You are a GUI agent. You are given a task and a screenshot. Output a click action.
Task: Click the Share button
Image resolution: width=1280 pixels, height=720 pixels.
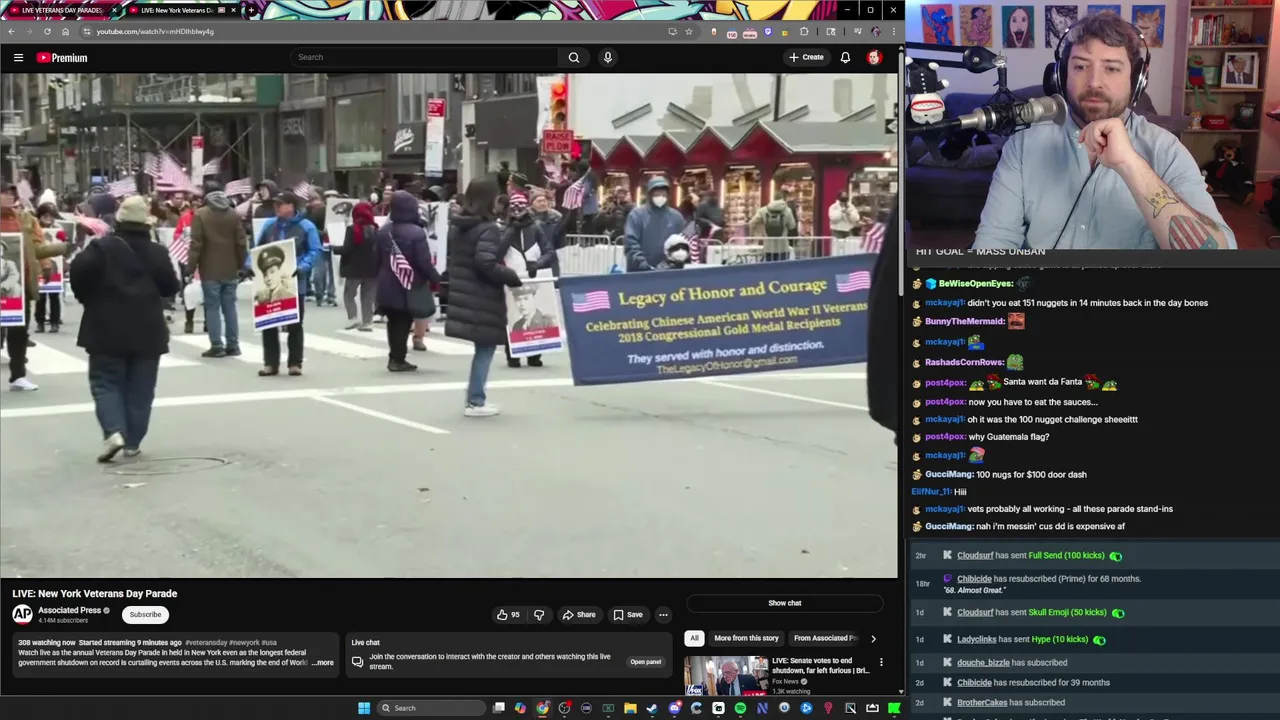coord(578,615)
